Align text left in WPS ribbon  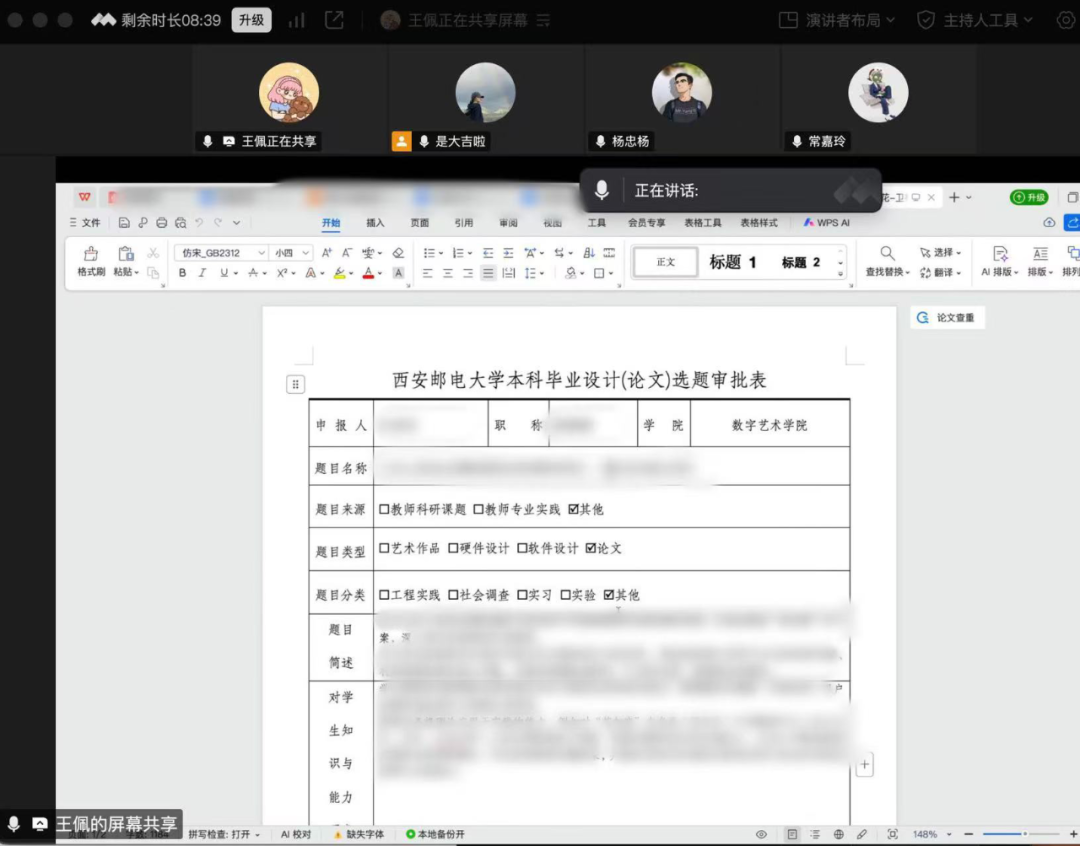[x=428, y=274]
